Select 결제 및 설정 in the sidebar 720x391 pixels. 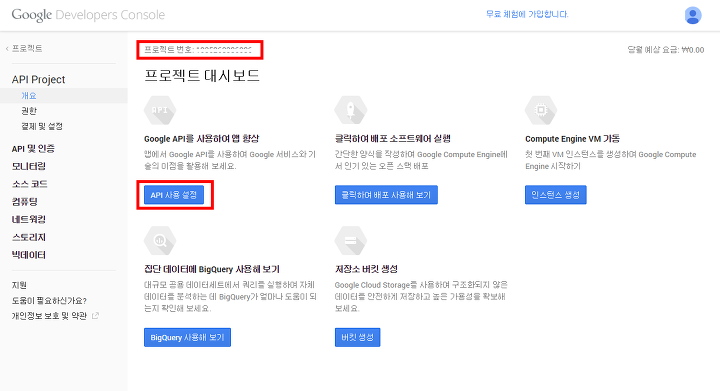[42, 126]
